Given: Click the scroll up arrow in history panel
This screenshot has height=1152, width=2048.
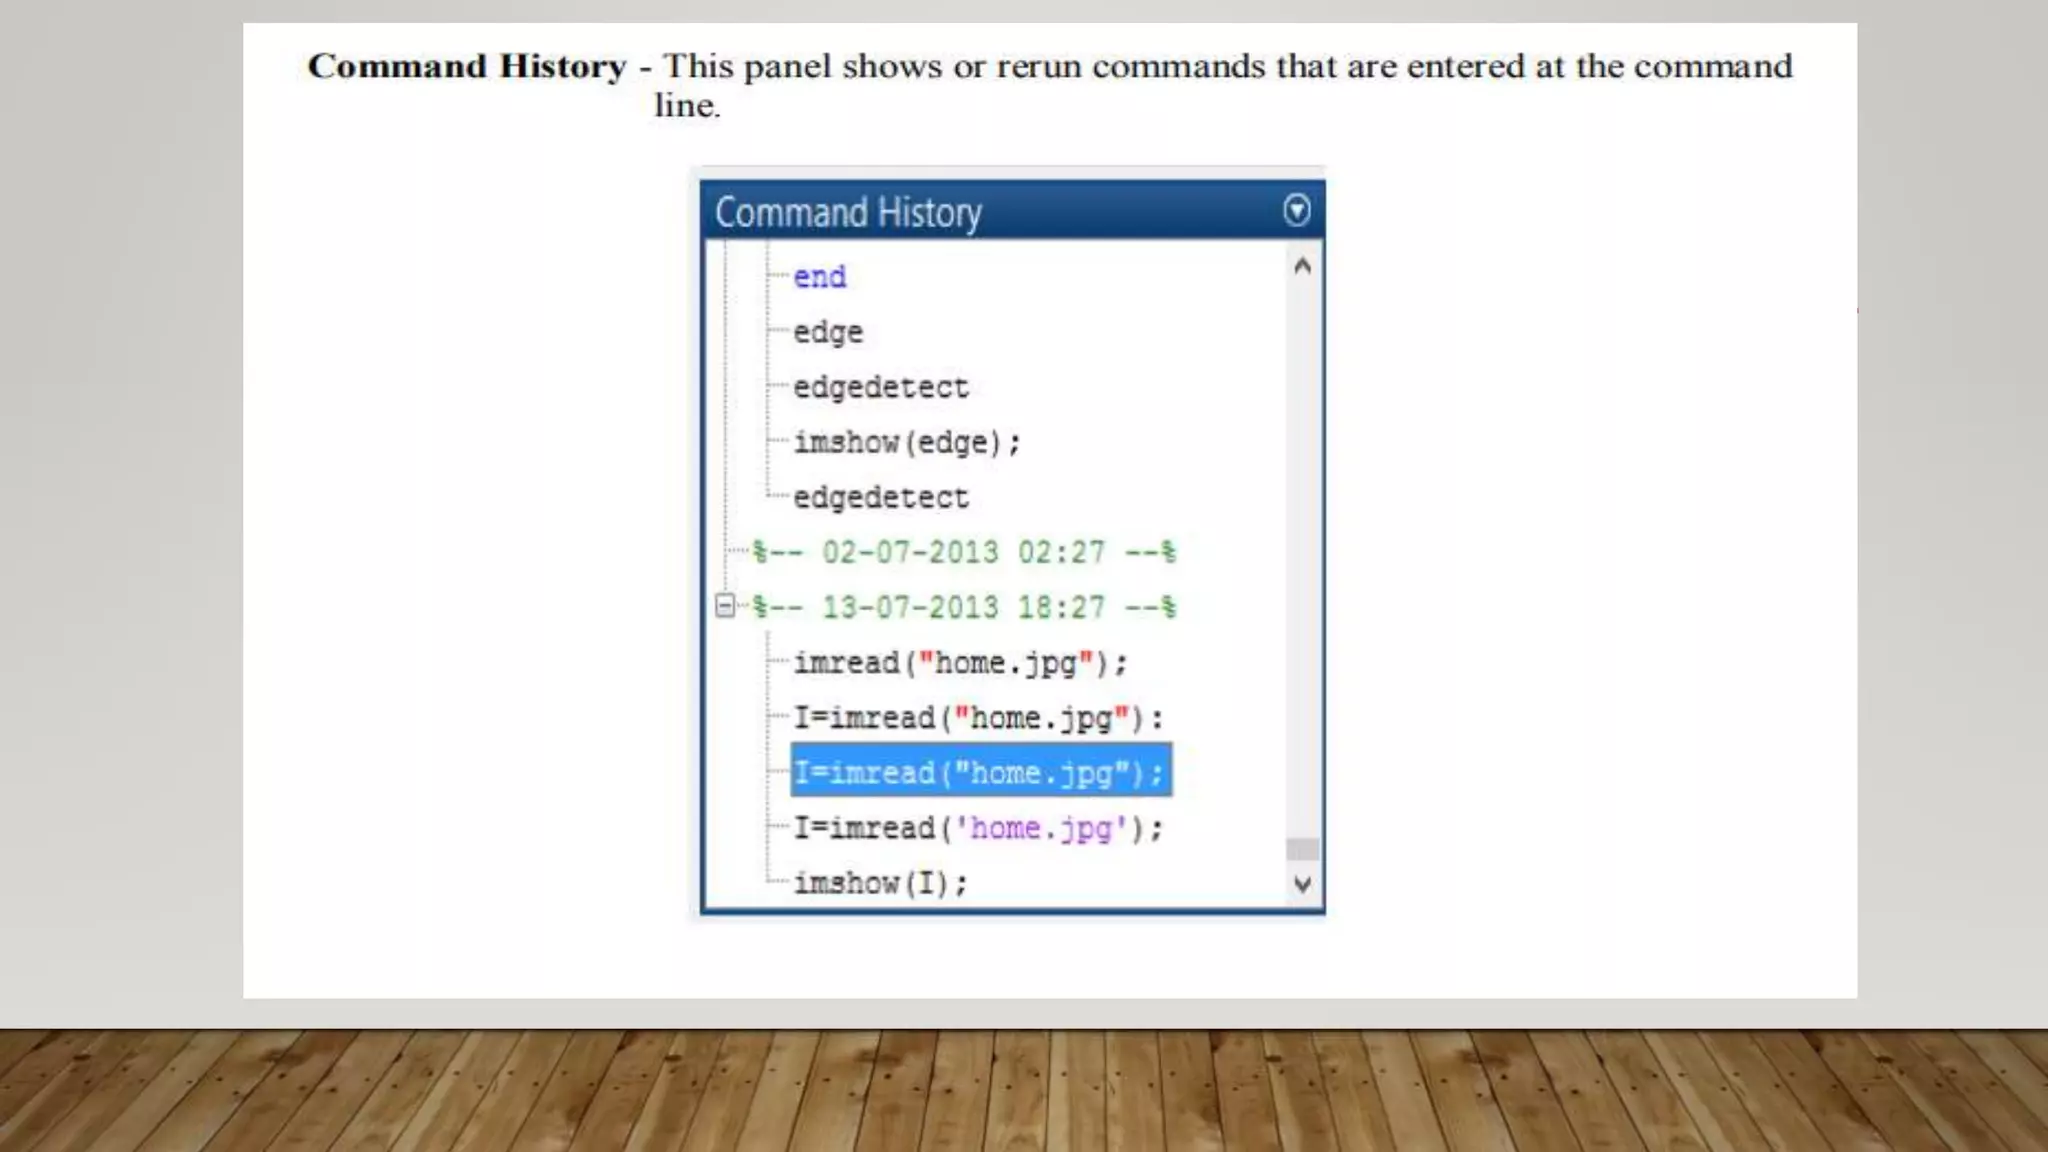Looking at the screenshot, I should coord(1301,266).
